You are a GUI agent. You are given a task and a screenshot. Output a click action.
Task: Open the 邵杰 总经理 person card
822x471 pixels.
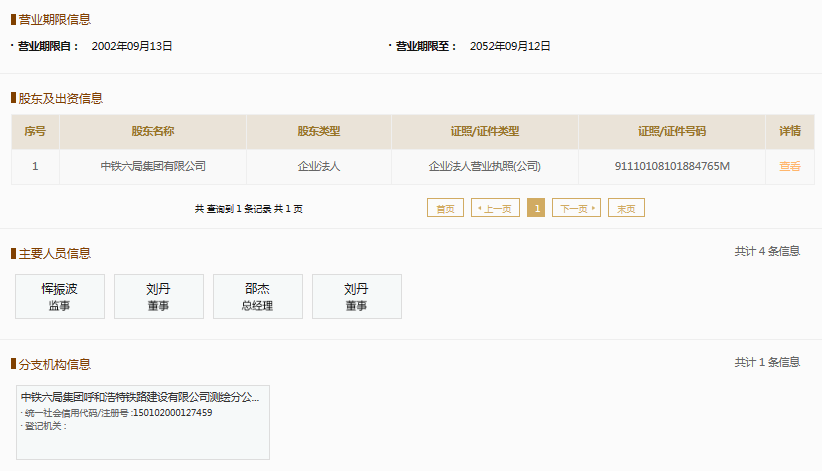click(257, 296)
